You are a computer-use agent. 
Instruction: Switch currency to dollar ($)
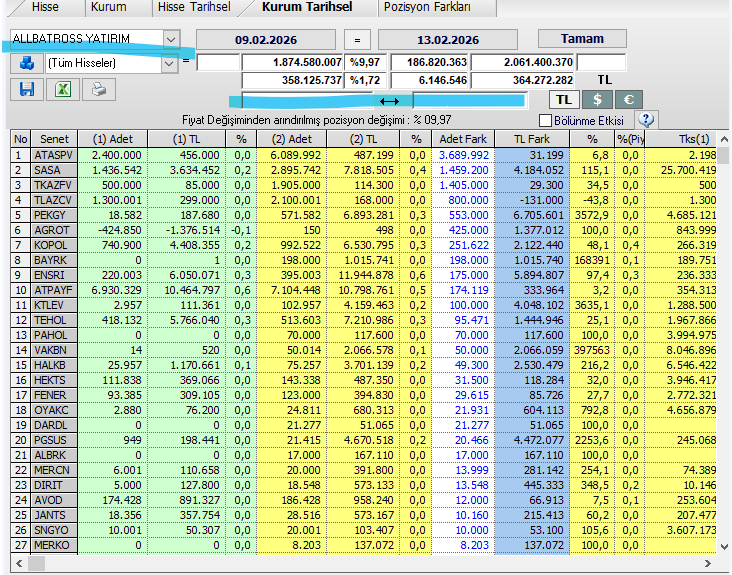click(x=597, y=99)
